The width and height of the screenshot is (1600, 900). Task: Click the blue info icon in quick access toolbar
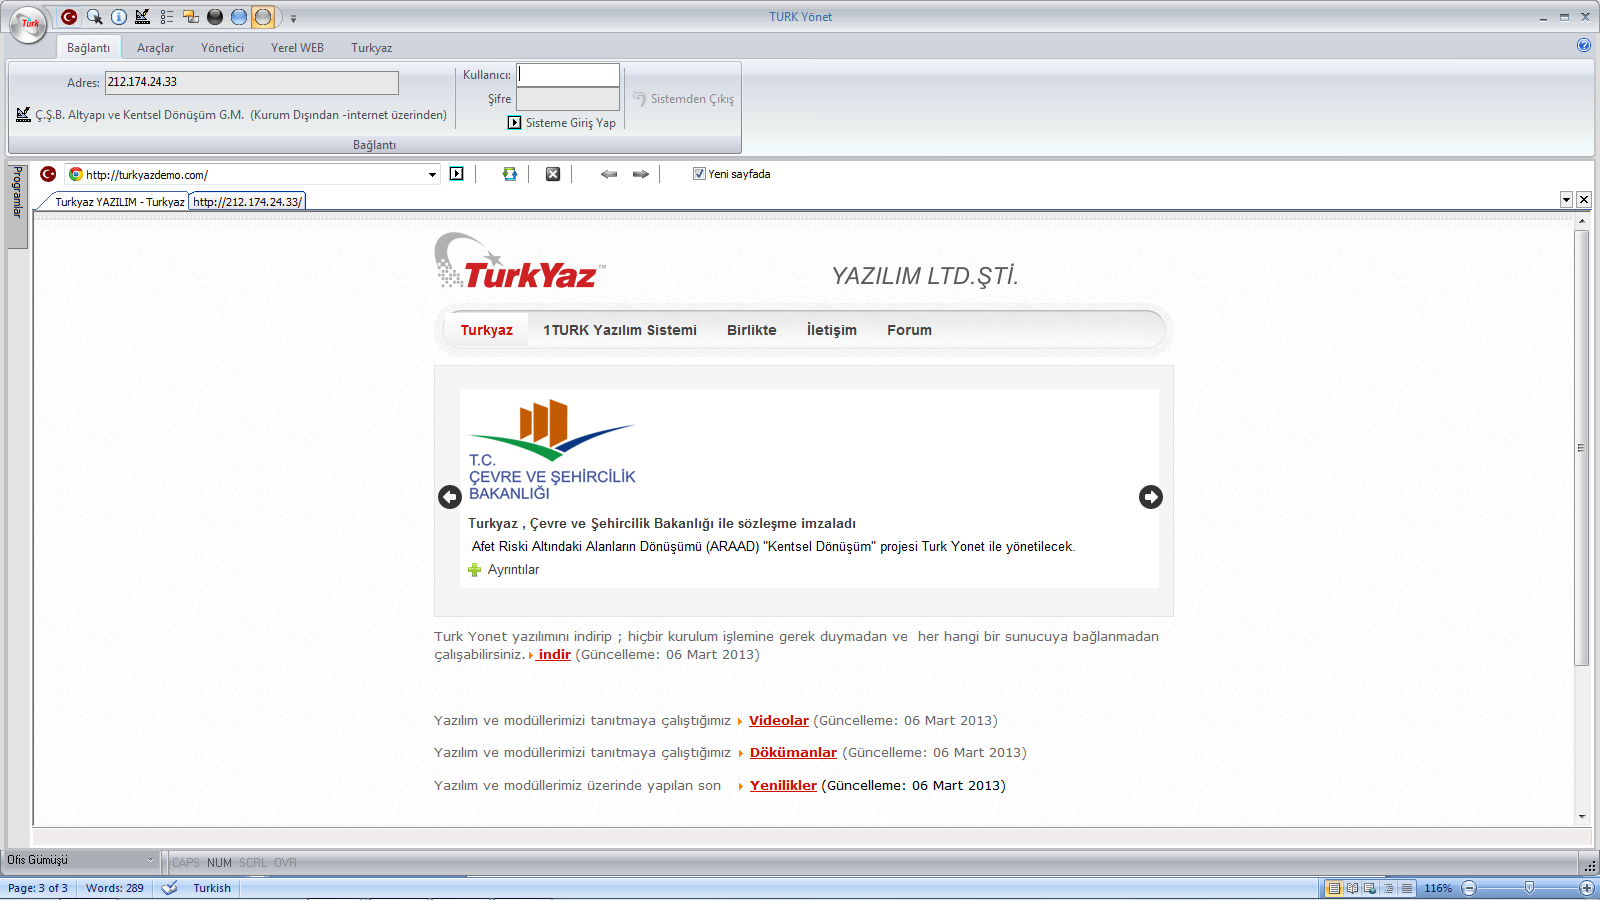click(x=118, y=17)
